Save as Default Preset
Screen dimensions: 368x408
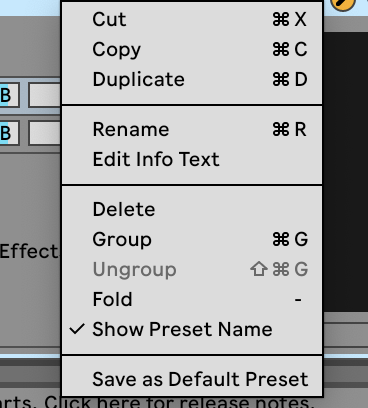(192, 379)
